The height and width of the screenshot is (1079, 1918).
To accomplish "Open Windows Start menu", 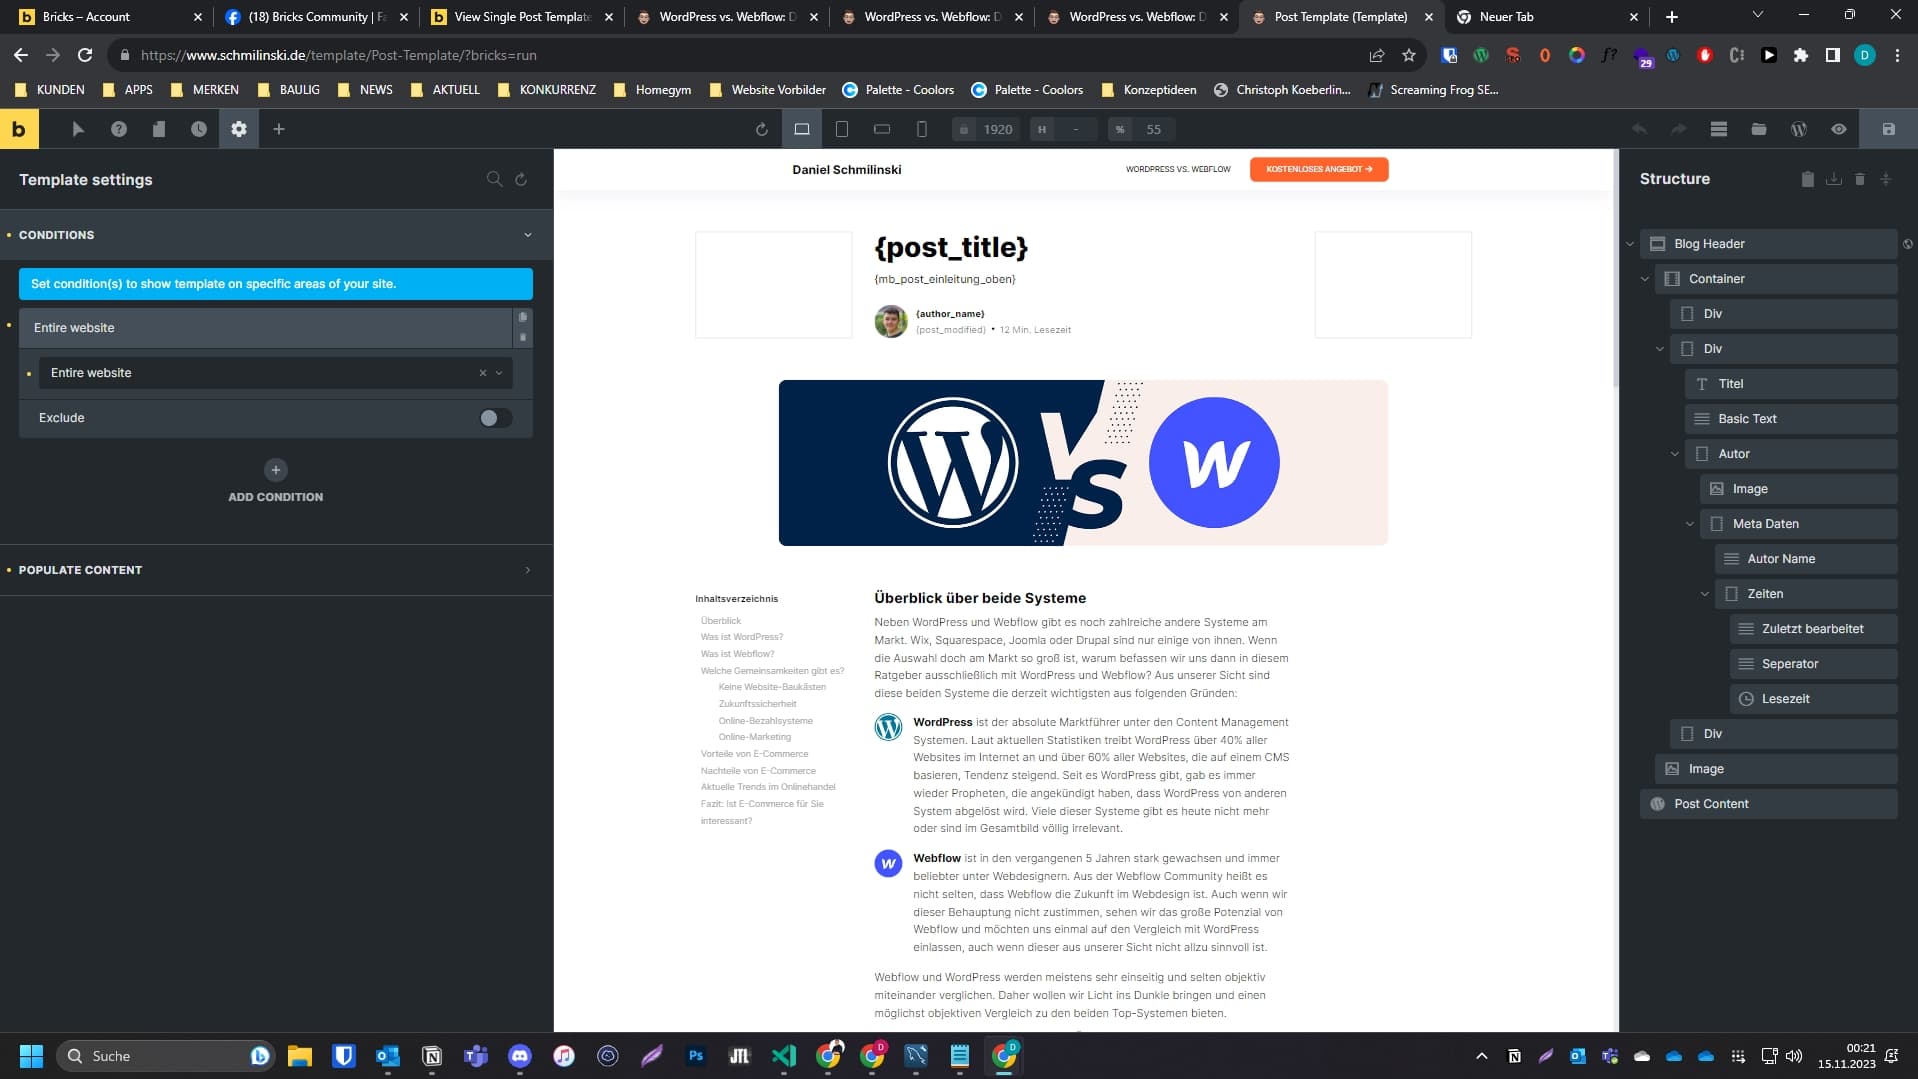I will (31, 1056).
